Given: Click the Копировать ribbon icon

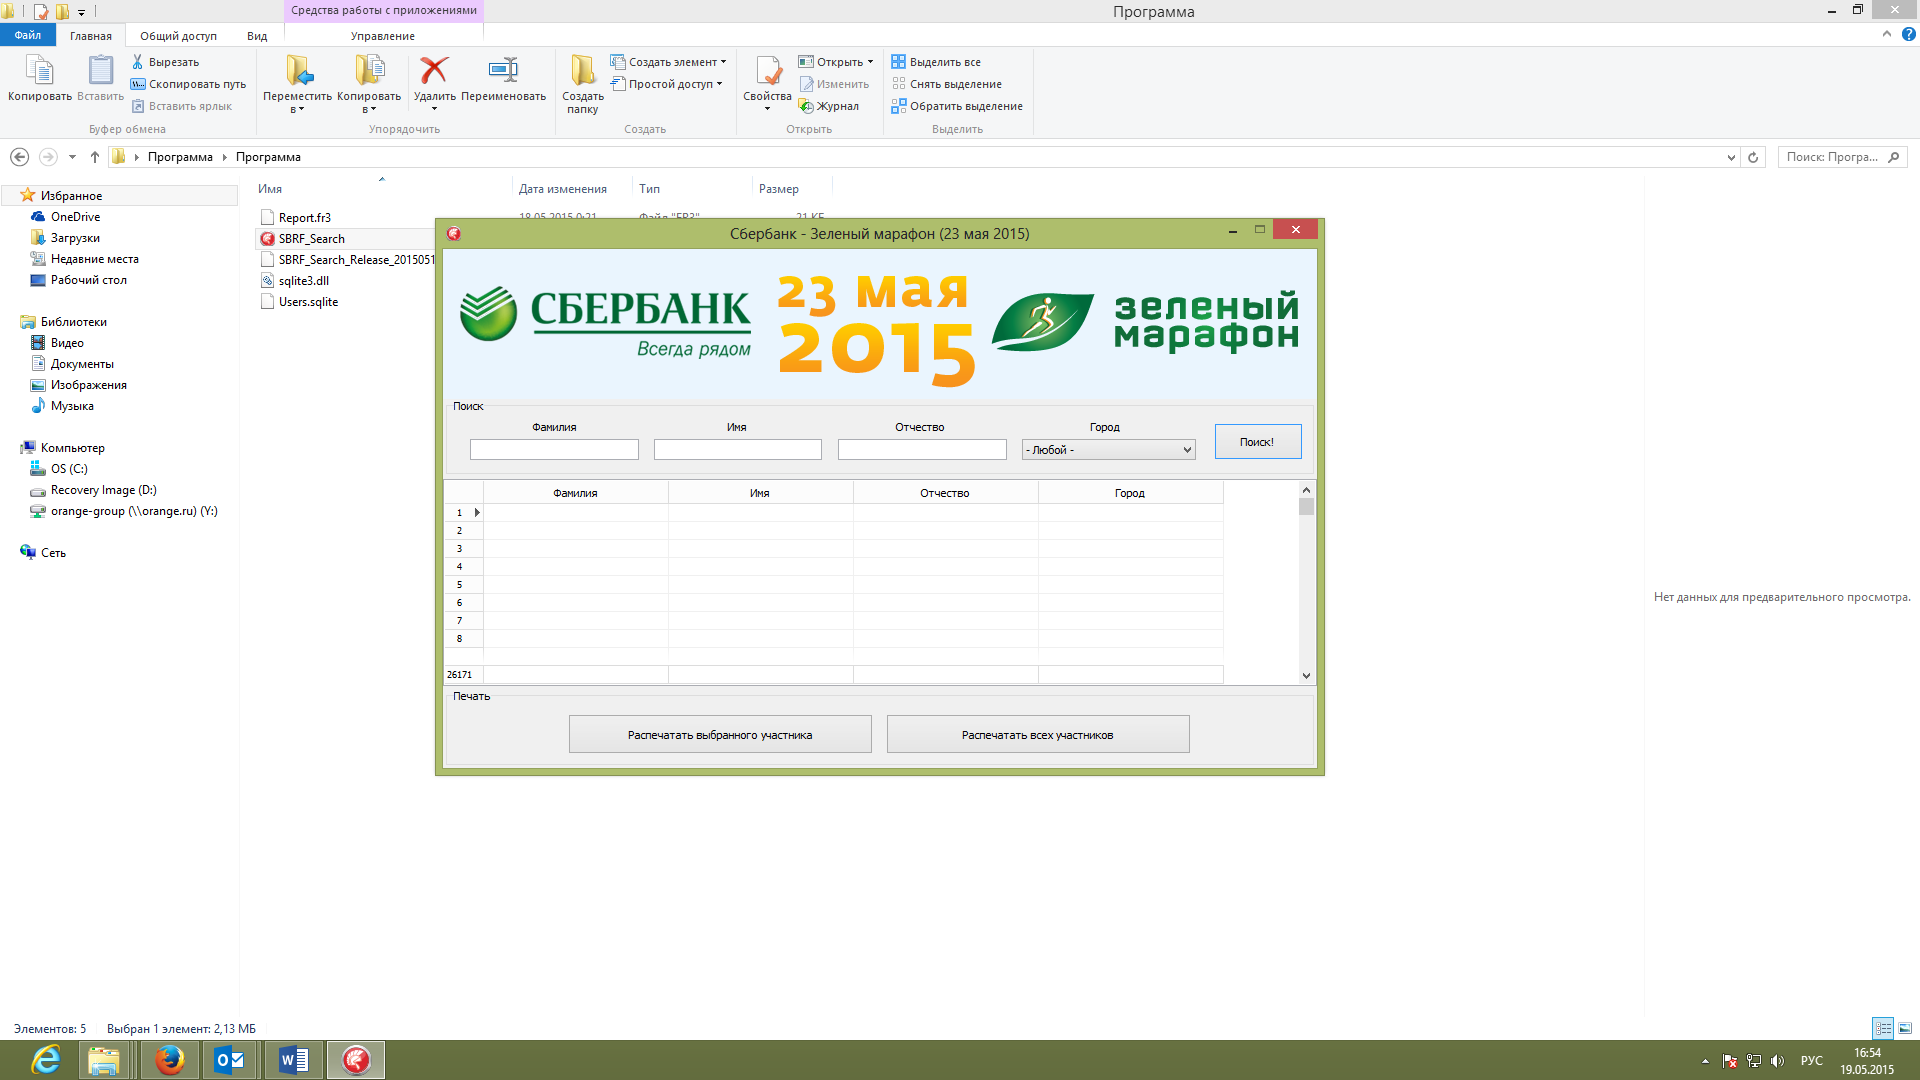Looking at the screenshot, I should (x=40, y=78).
